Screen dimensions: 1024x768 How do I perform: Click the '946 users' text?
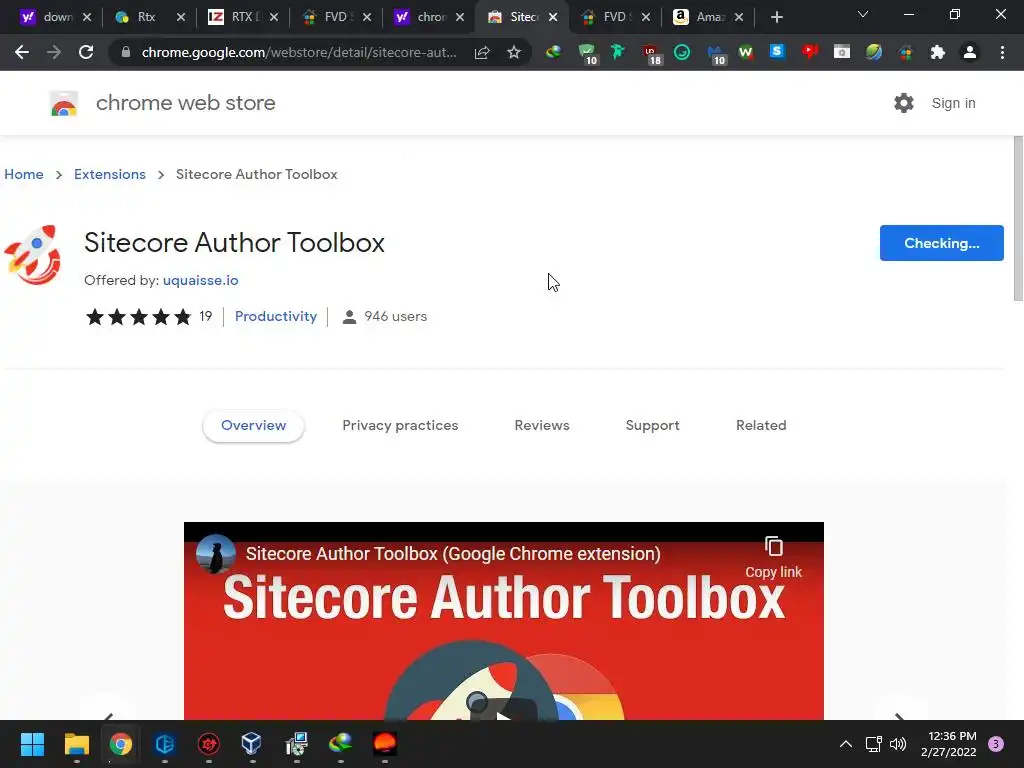click(395, 316)
